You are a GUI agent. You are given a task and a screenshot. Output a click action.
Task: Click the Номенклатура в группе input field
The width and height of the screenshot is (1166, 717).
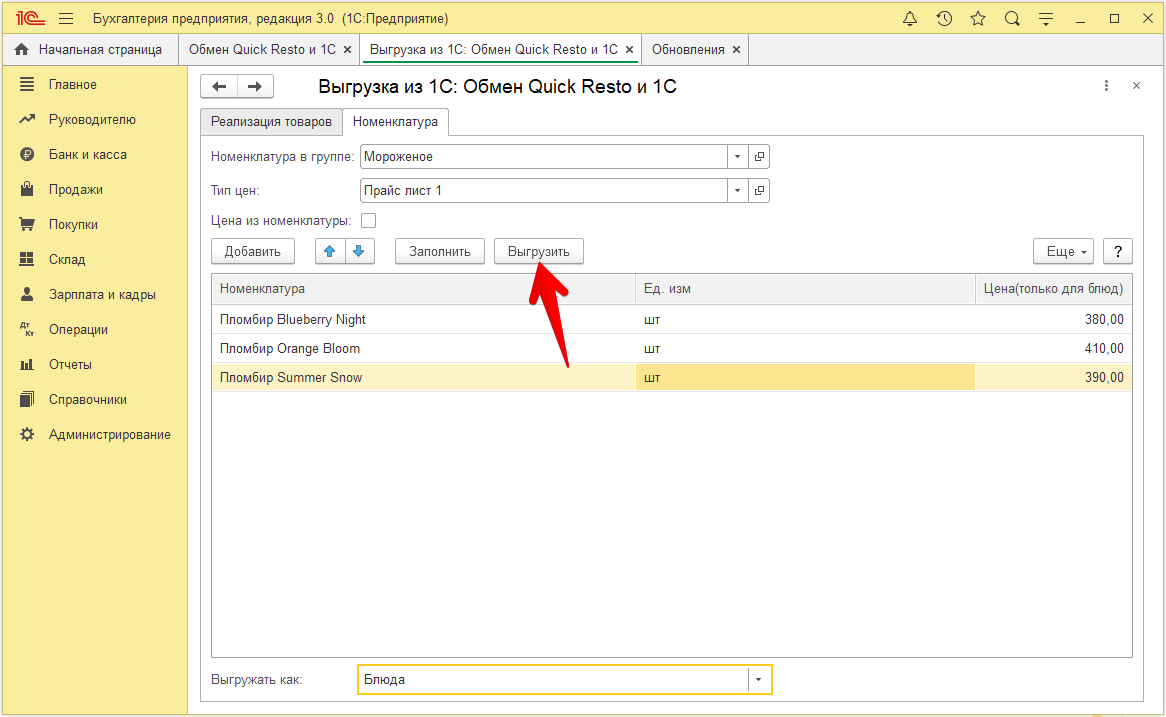tap(544, 156)
